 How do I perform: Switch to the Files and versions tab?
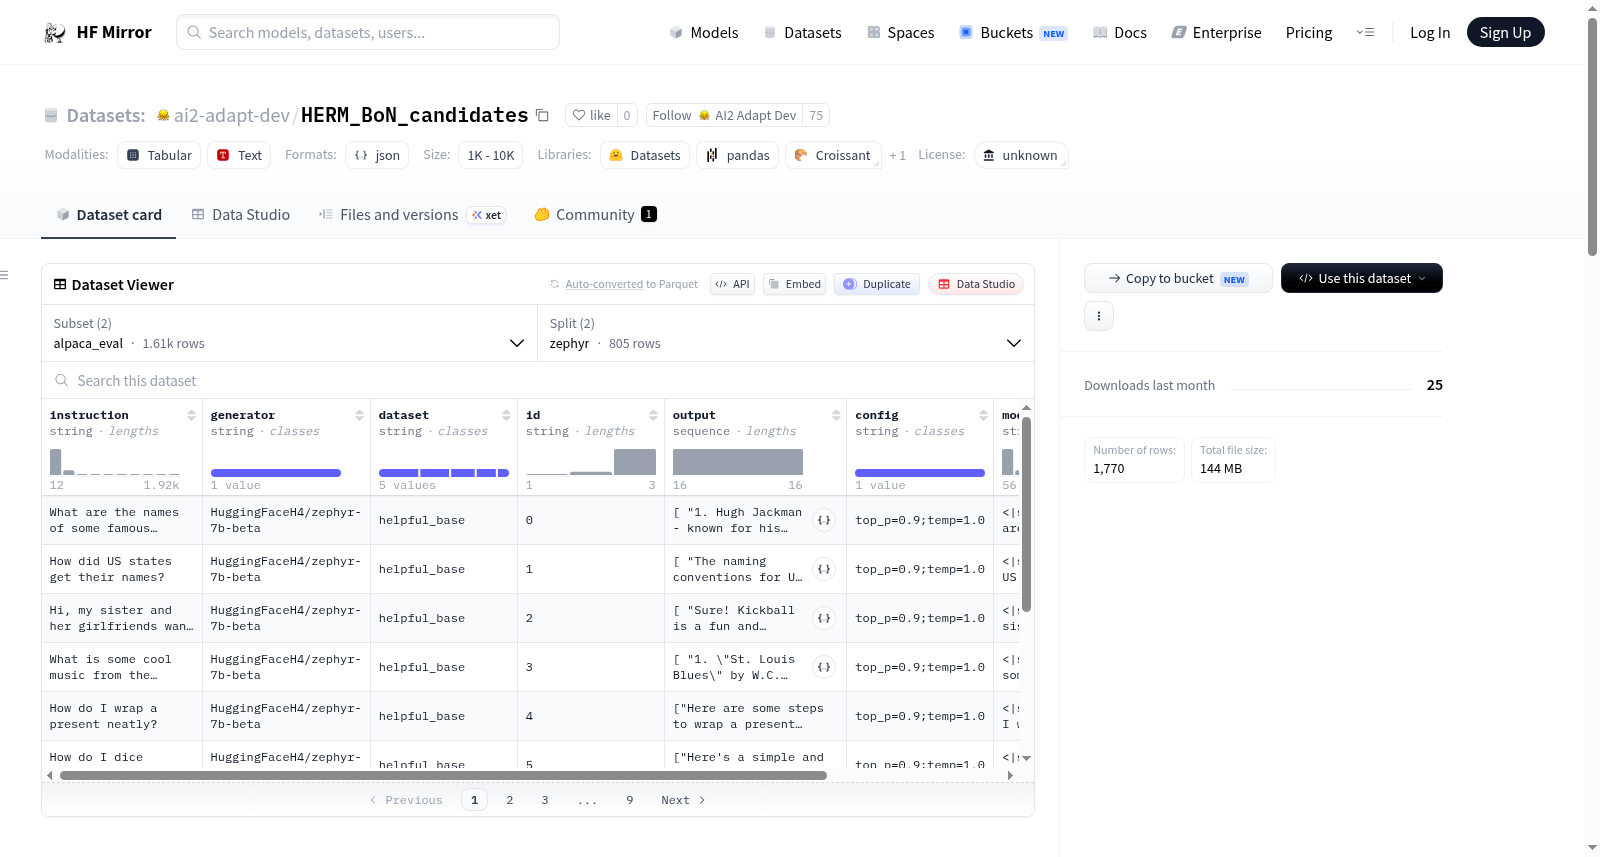412,215
